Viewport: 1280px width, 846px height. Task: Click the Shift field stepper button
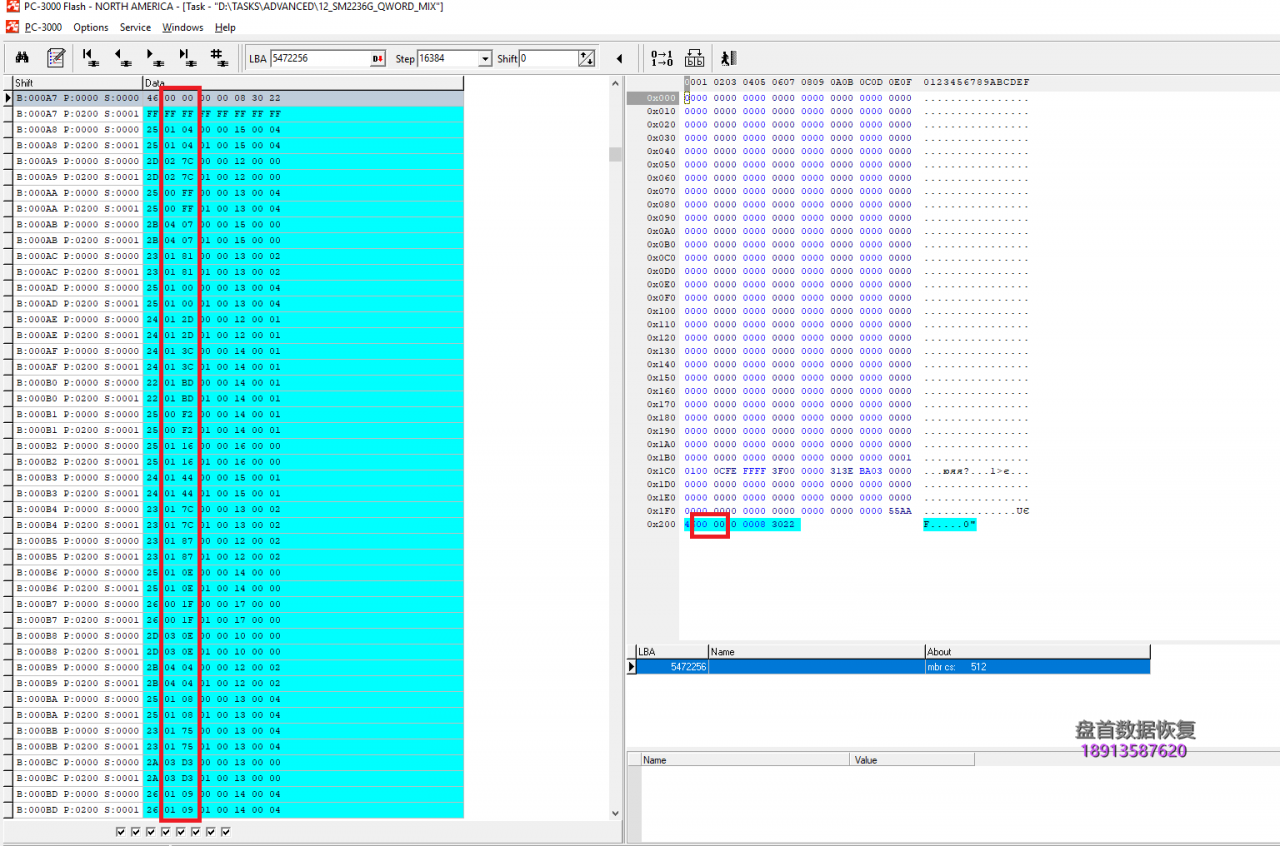click(587, 59)
